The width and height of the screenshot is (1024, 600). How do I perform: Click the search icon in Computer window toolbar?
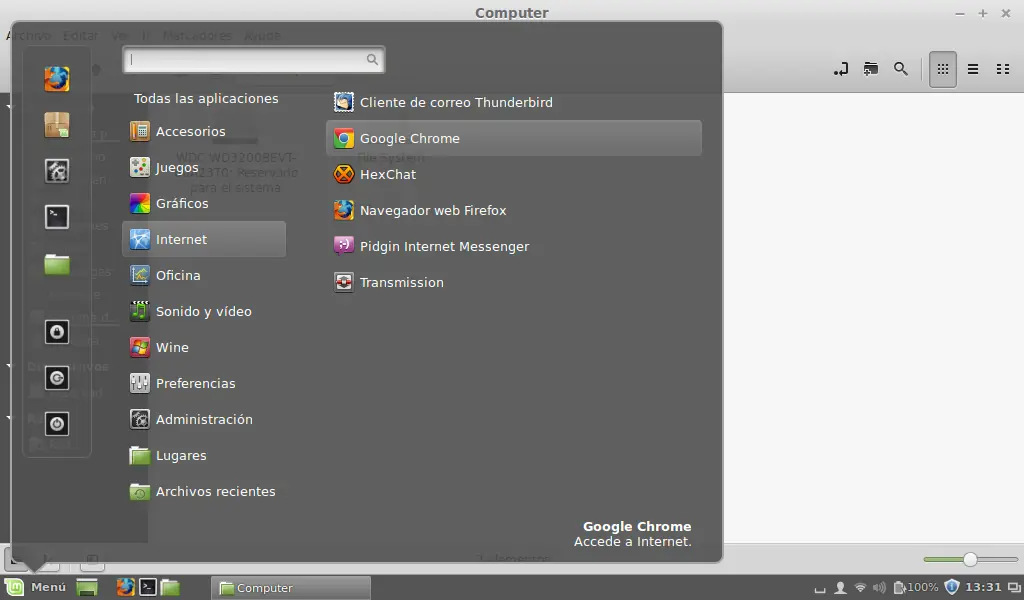901,69
